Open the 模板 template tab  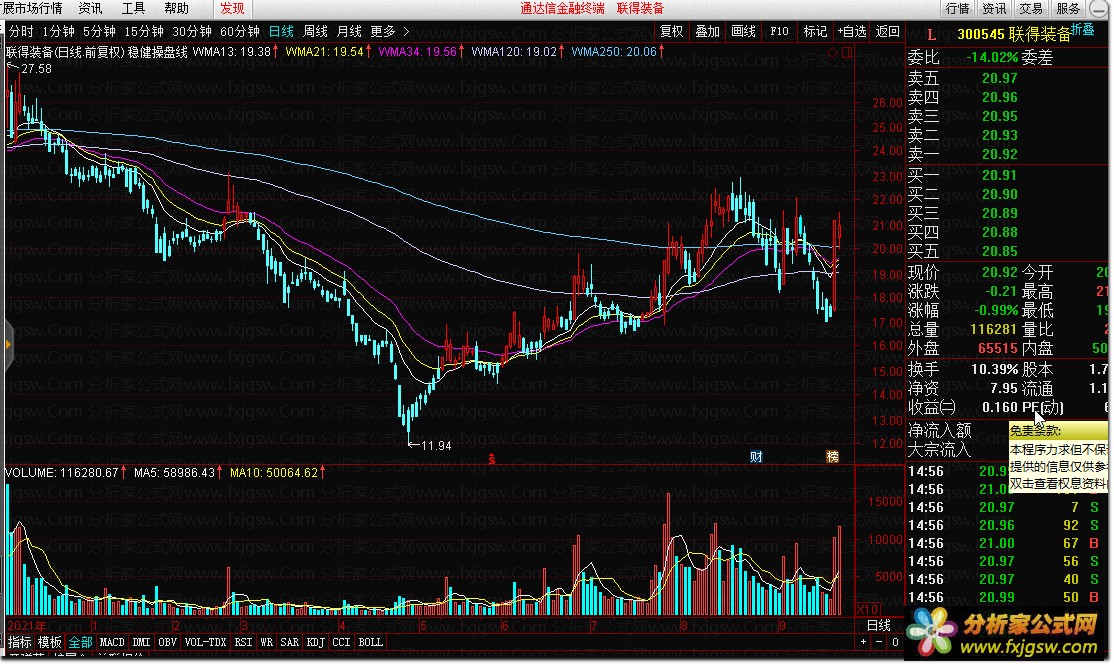click(50, 642)
